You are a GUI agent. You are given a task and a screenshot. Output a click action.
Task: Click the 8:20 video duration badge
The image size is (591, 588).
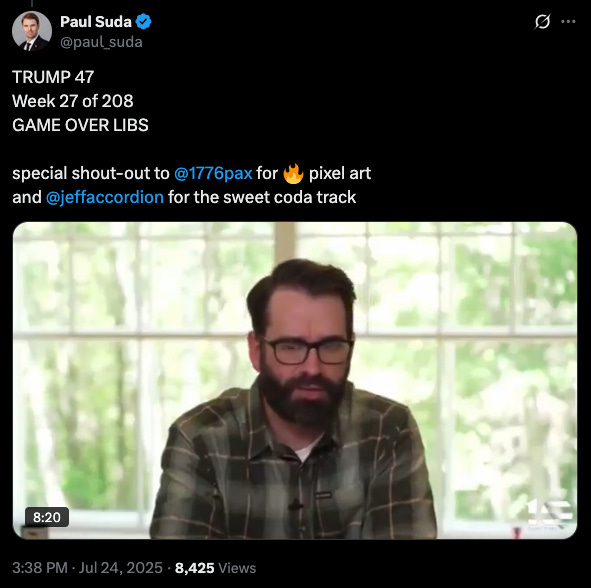[x=47, y=517]
